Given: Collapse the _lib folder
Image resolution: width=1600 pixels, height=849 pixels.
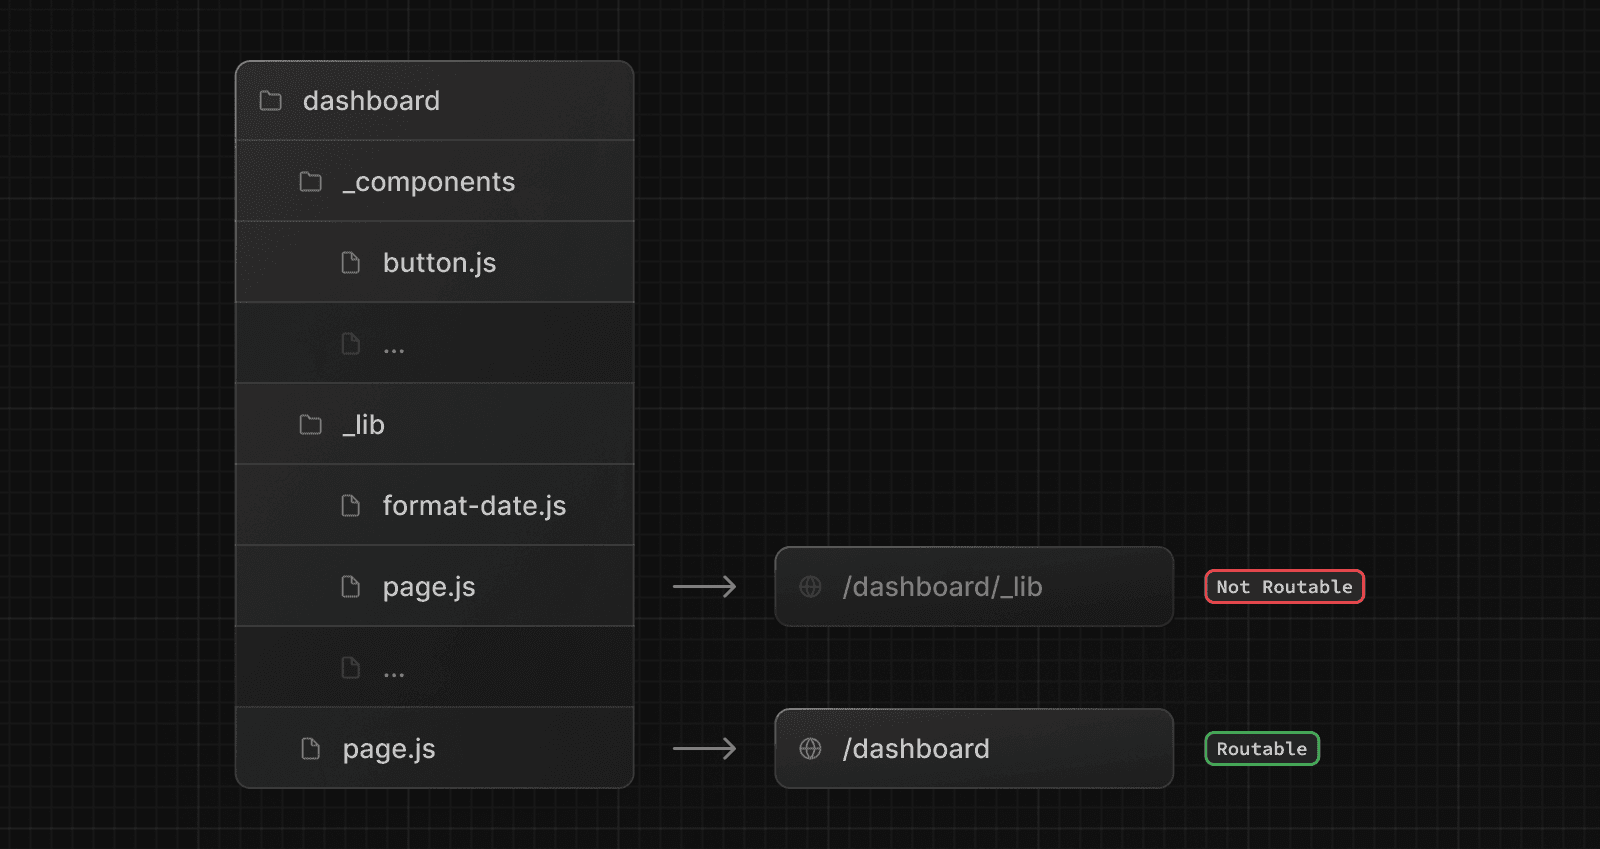Looking at the screenshot, I should pyautogui.click(x=364, y=425).
